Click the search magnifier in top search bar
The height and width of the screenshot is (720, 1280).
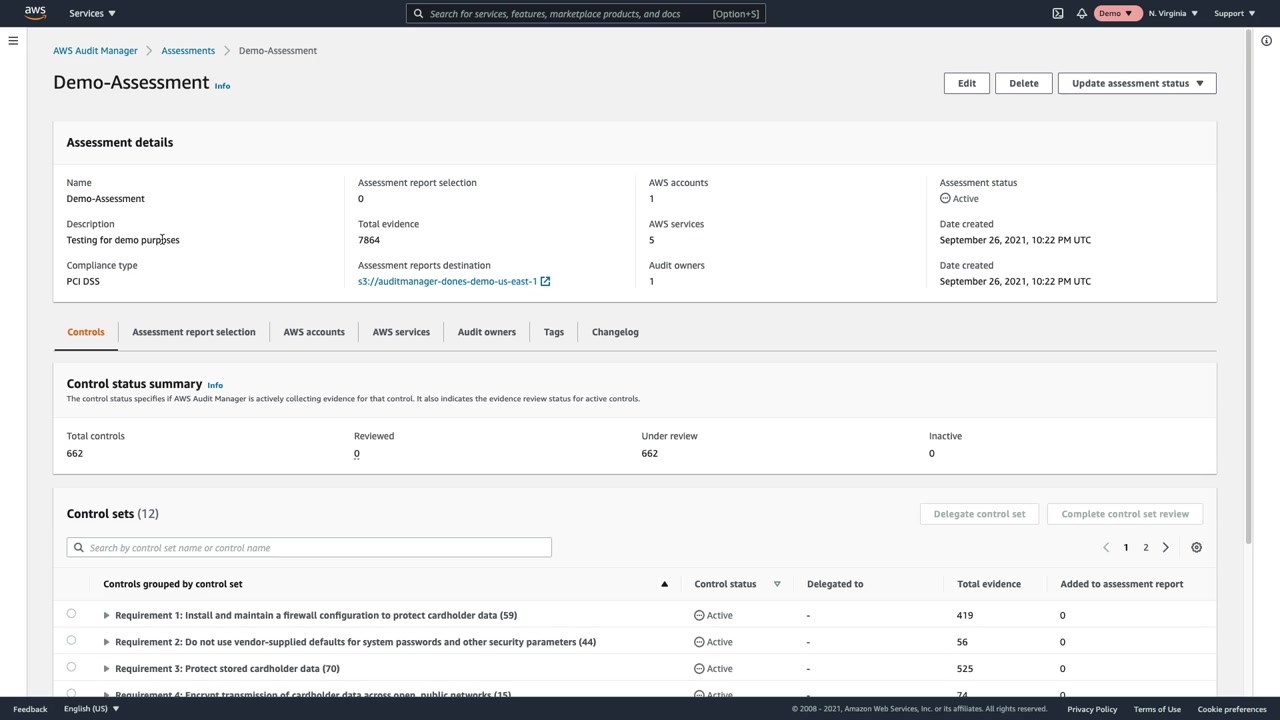418,14
